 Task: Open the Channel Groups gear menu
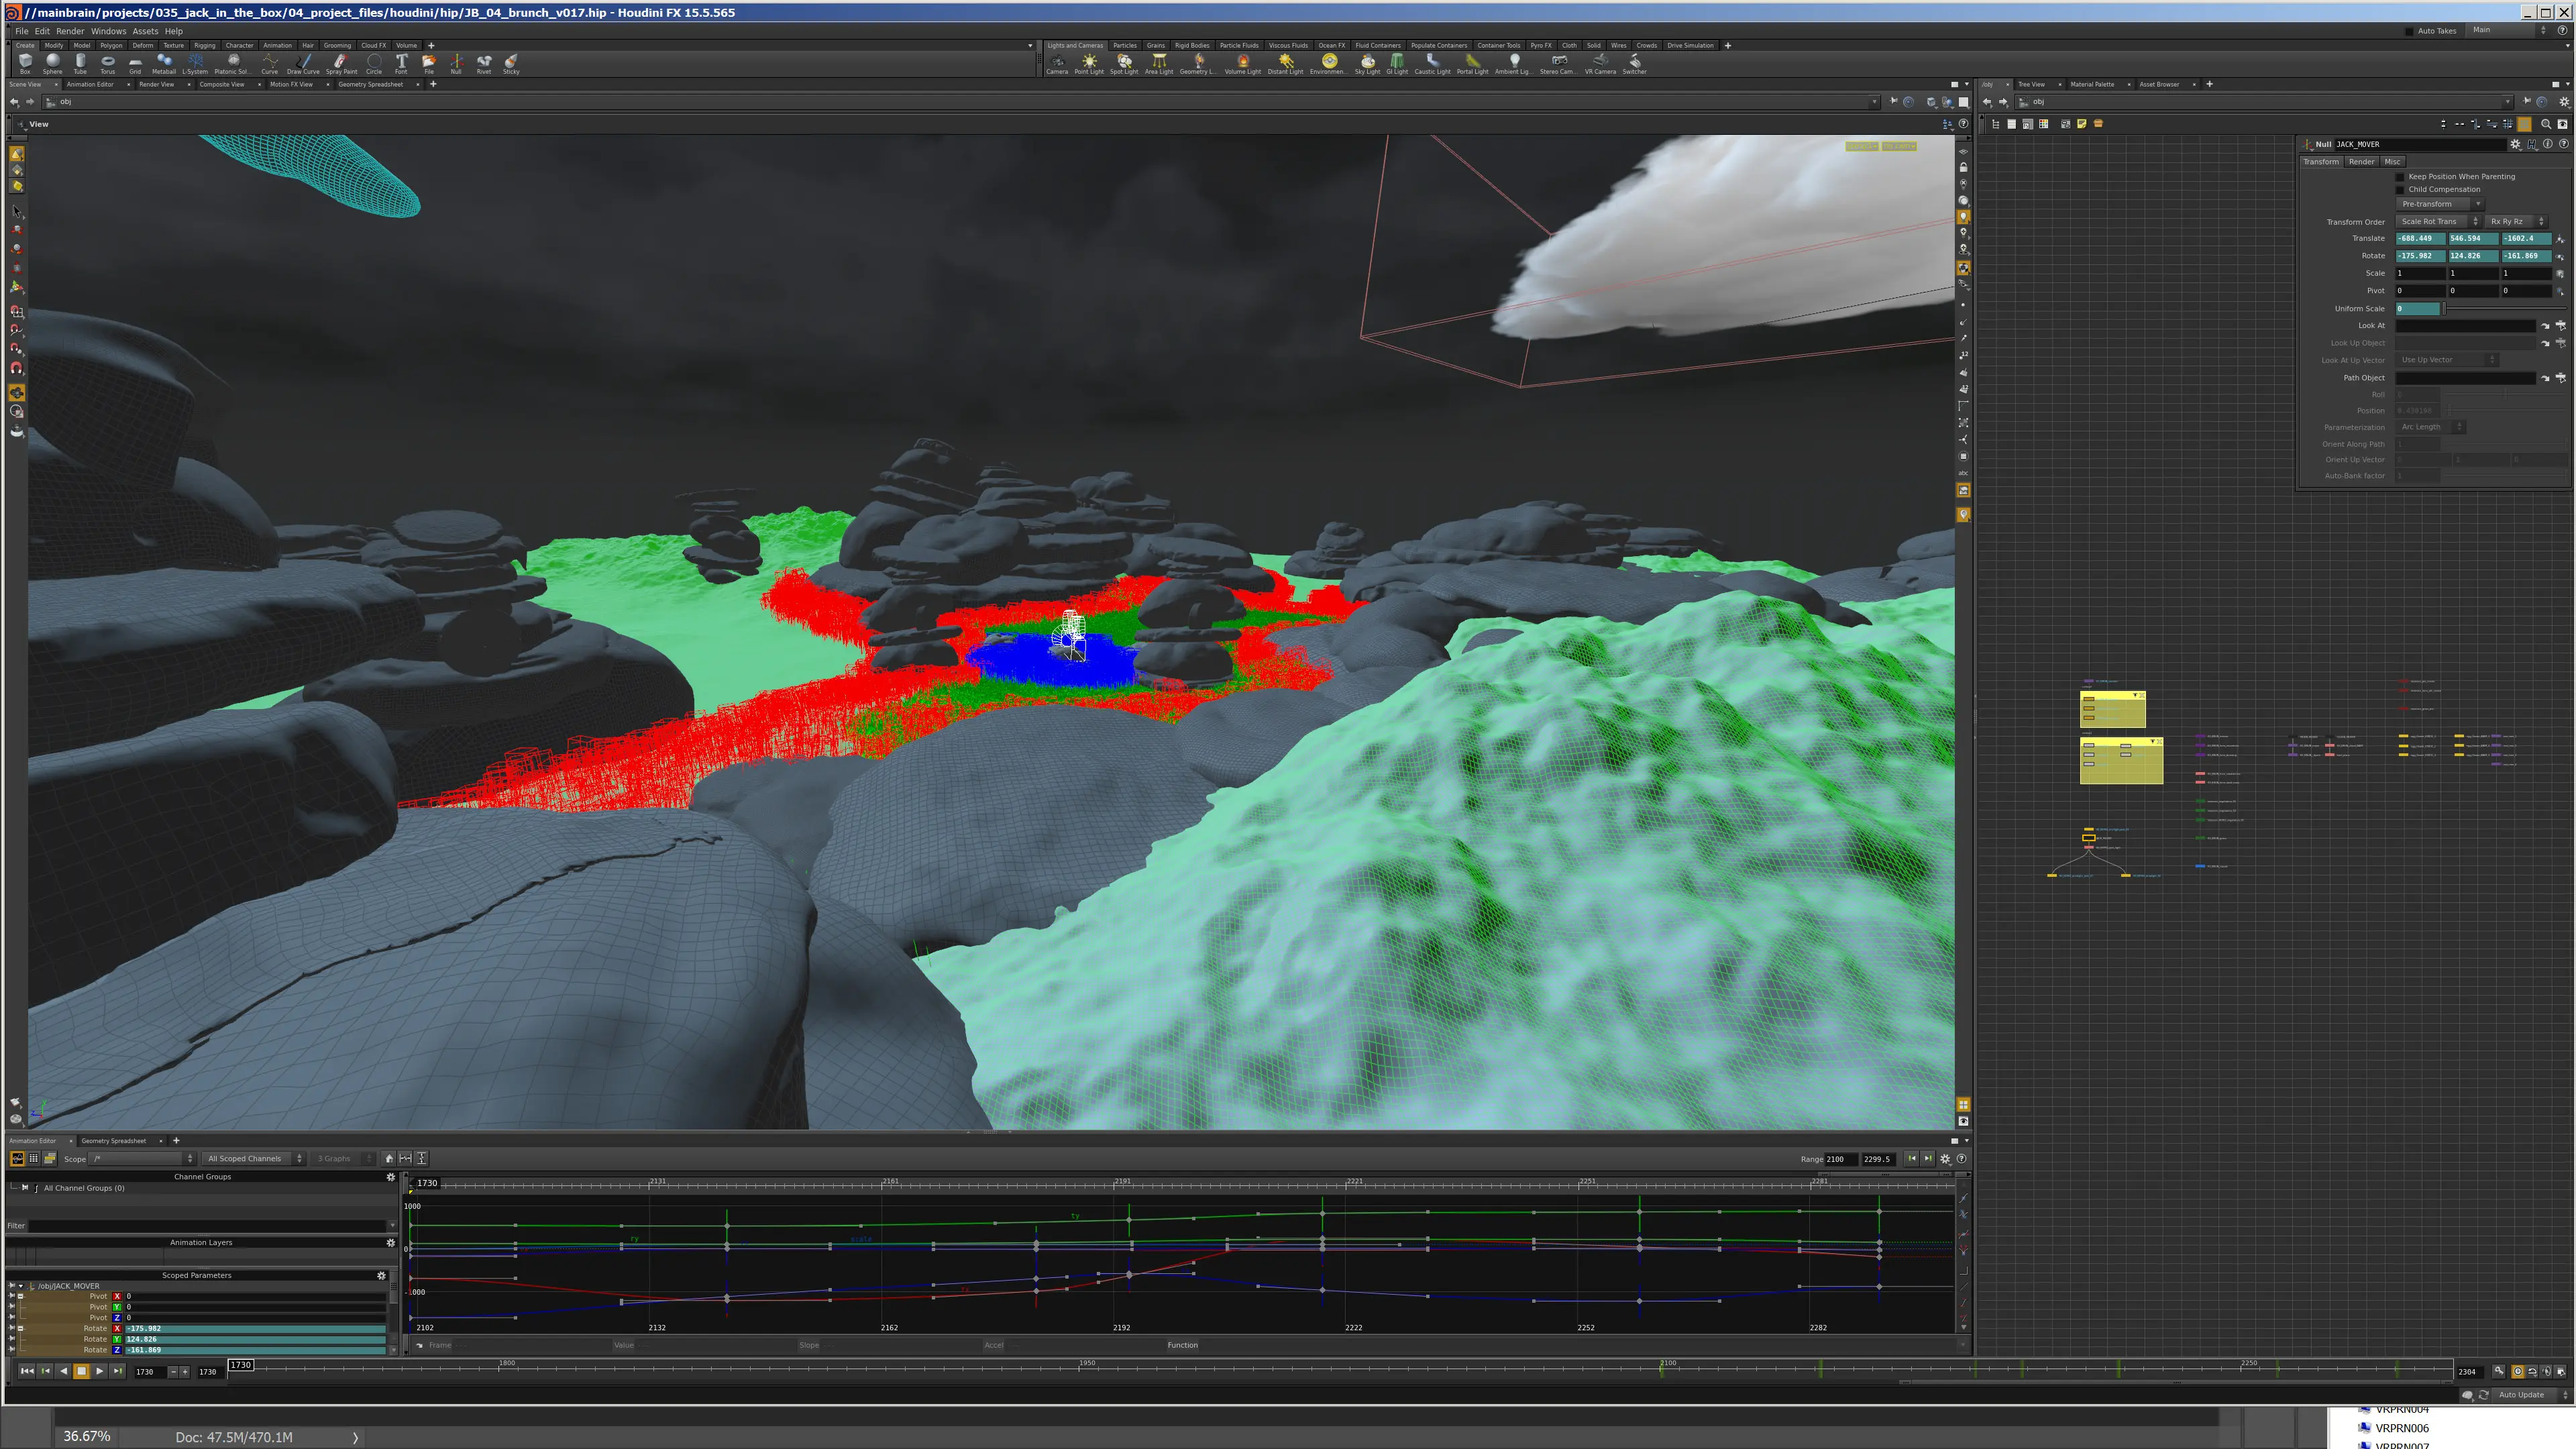[x=390, y=1177]
